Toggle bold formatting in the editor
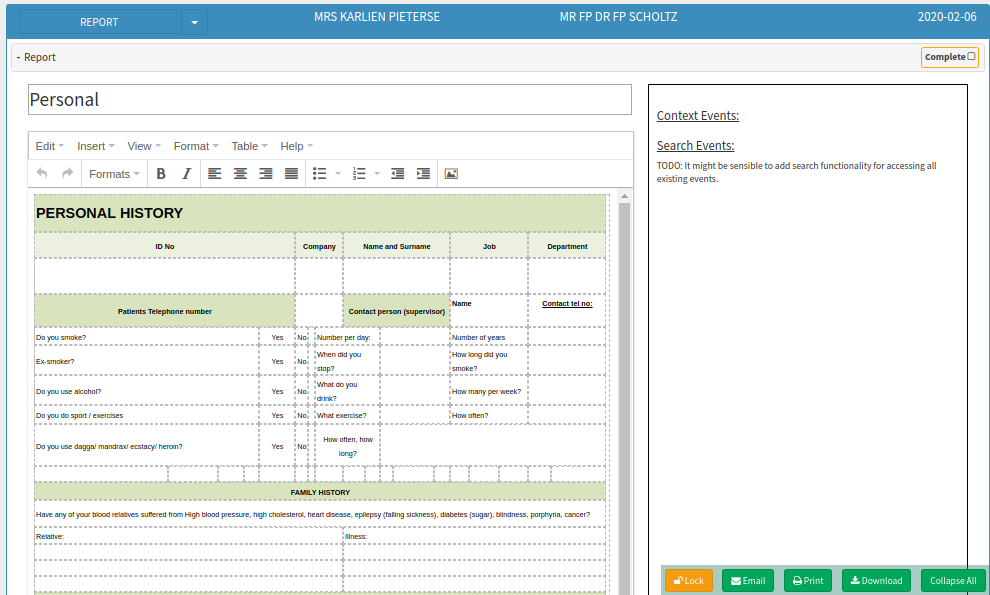This screenshot has height=595, width=990. tap(161, 174)
